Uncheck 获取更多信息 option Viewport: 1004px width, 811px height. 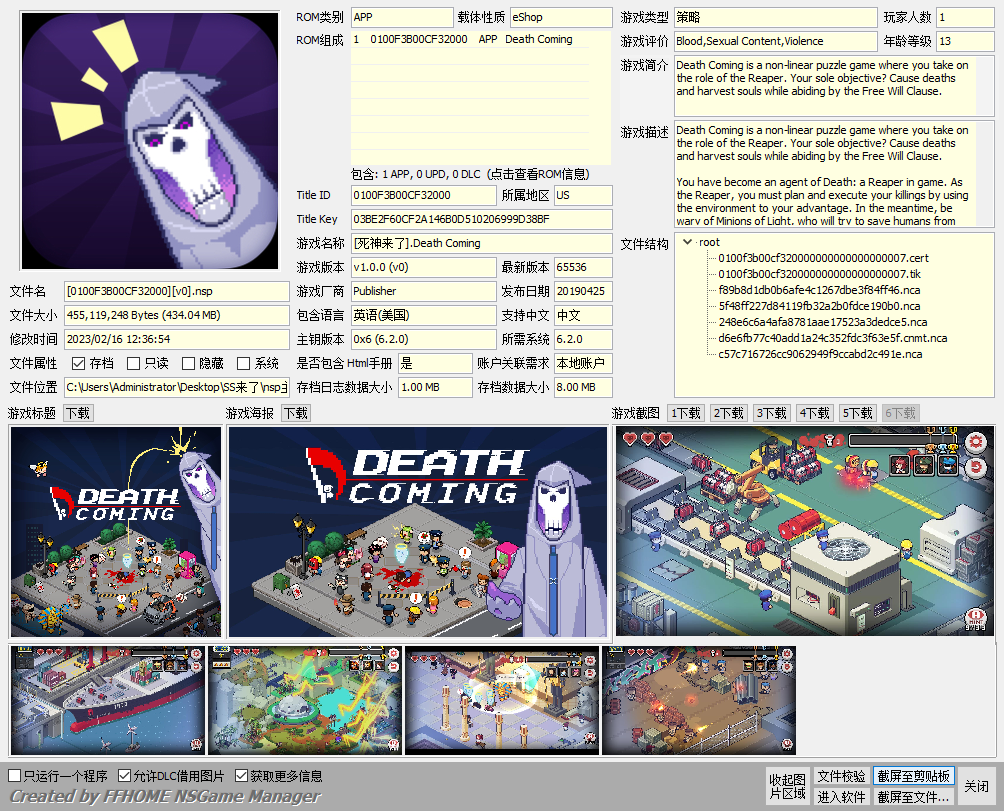(x=241, y=776)
